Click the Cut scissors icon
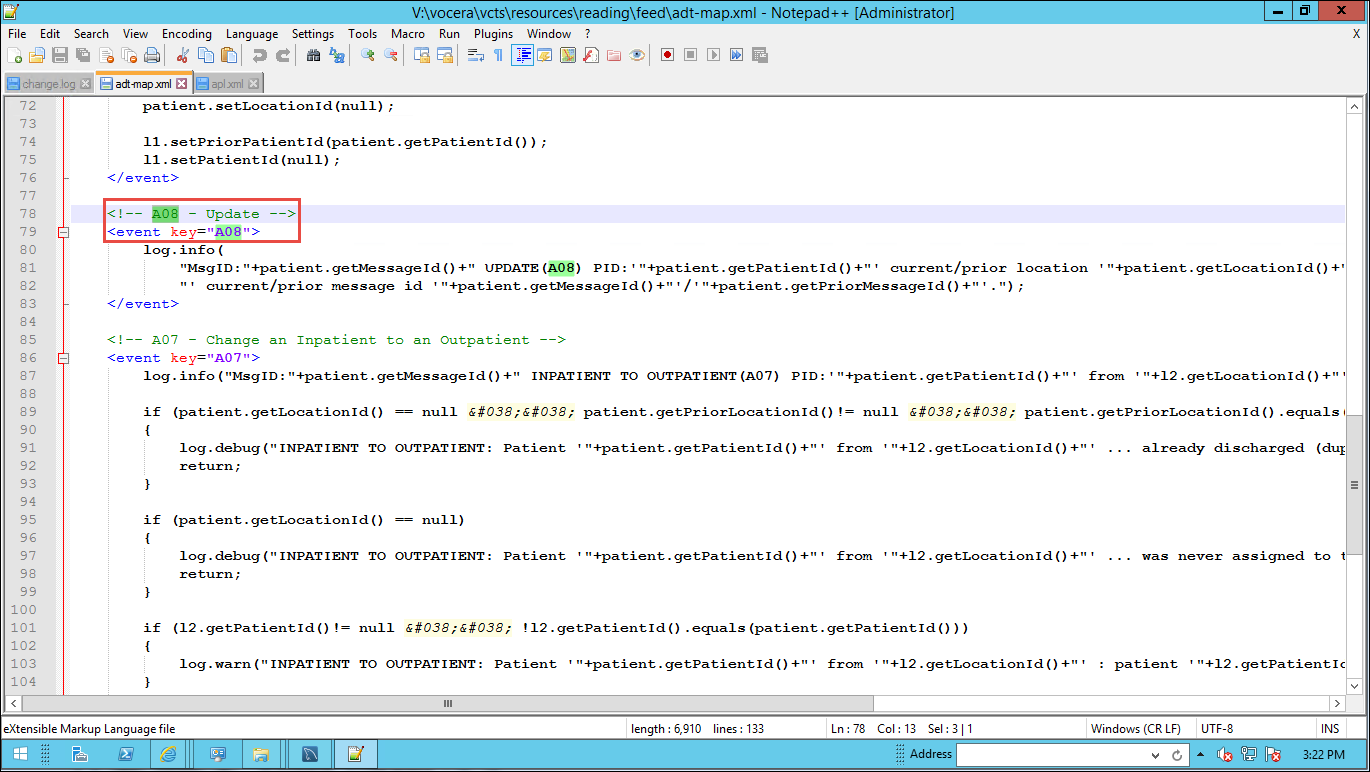The image size is (1370, 772). click(182, 55)
